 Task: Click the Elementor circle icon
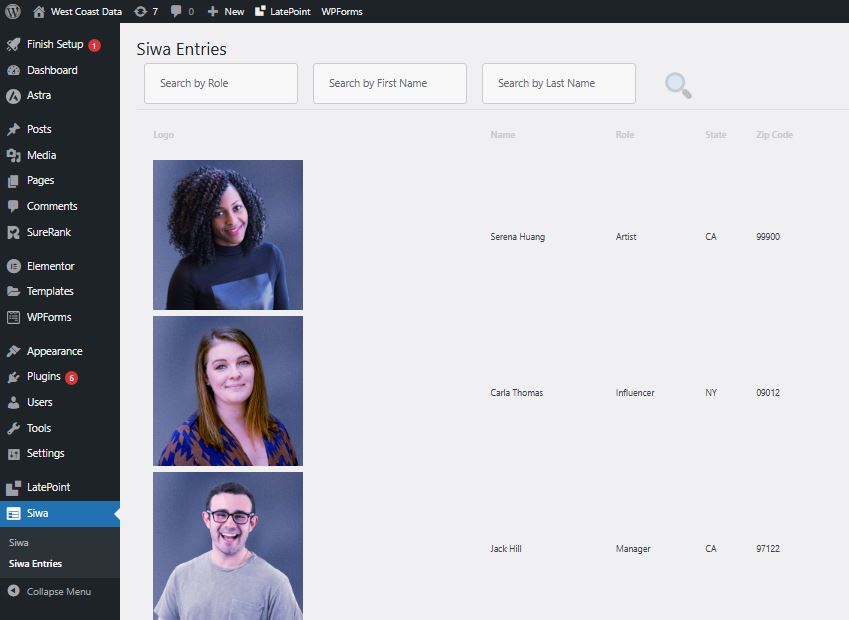[x=14, y=266]
